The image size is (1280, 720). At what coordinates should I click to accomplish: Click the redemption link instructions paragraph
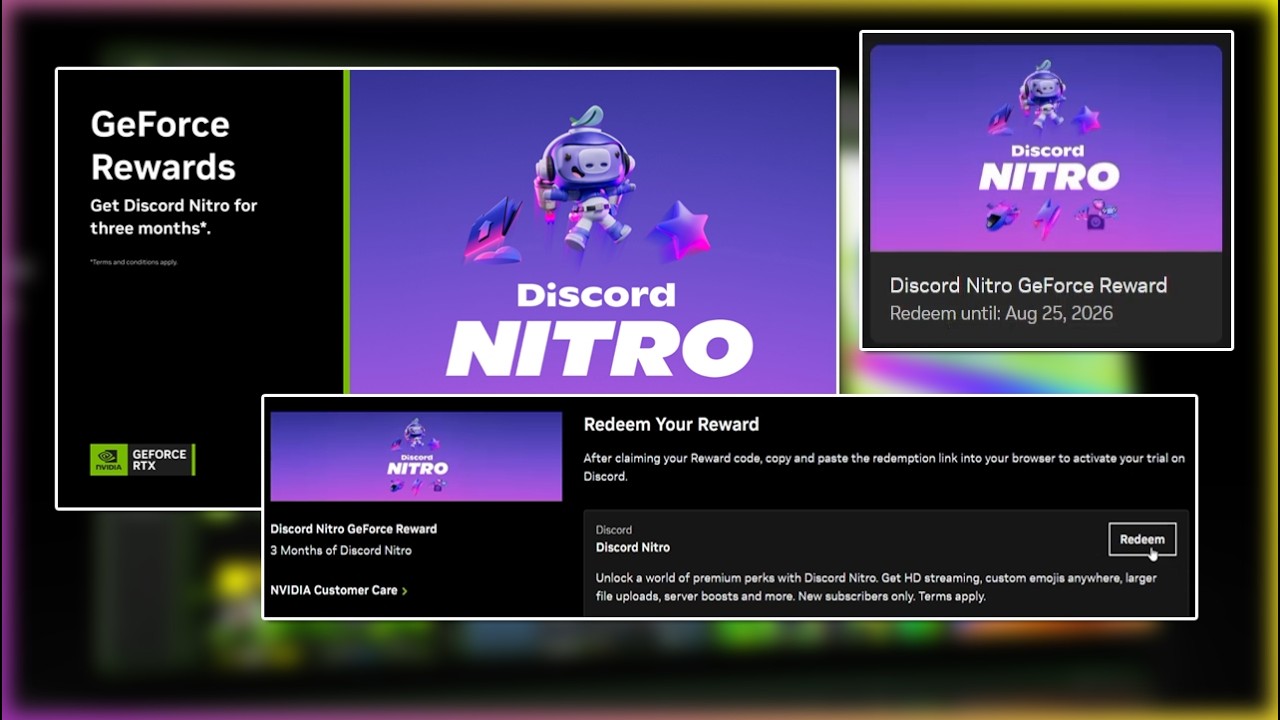(x=884, y=467)
